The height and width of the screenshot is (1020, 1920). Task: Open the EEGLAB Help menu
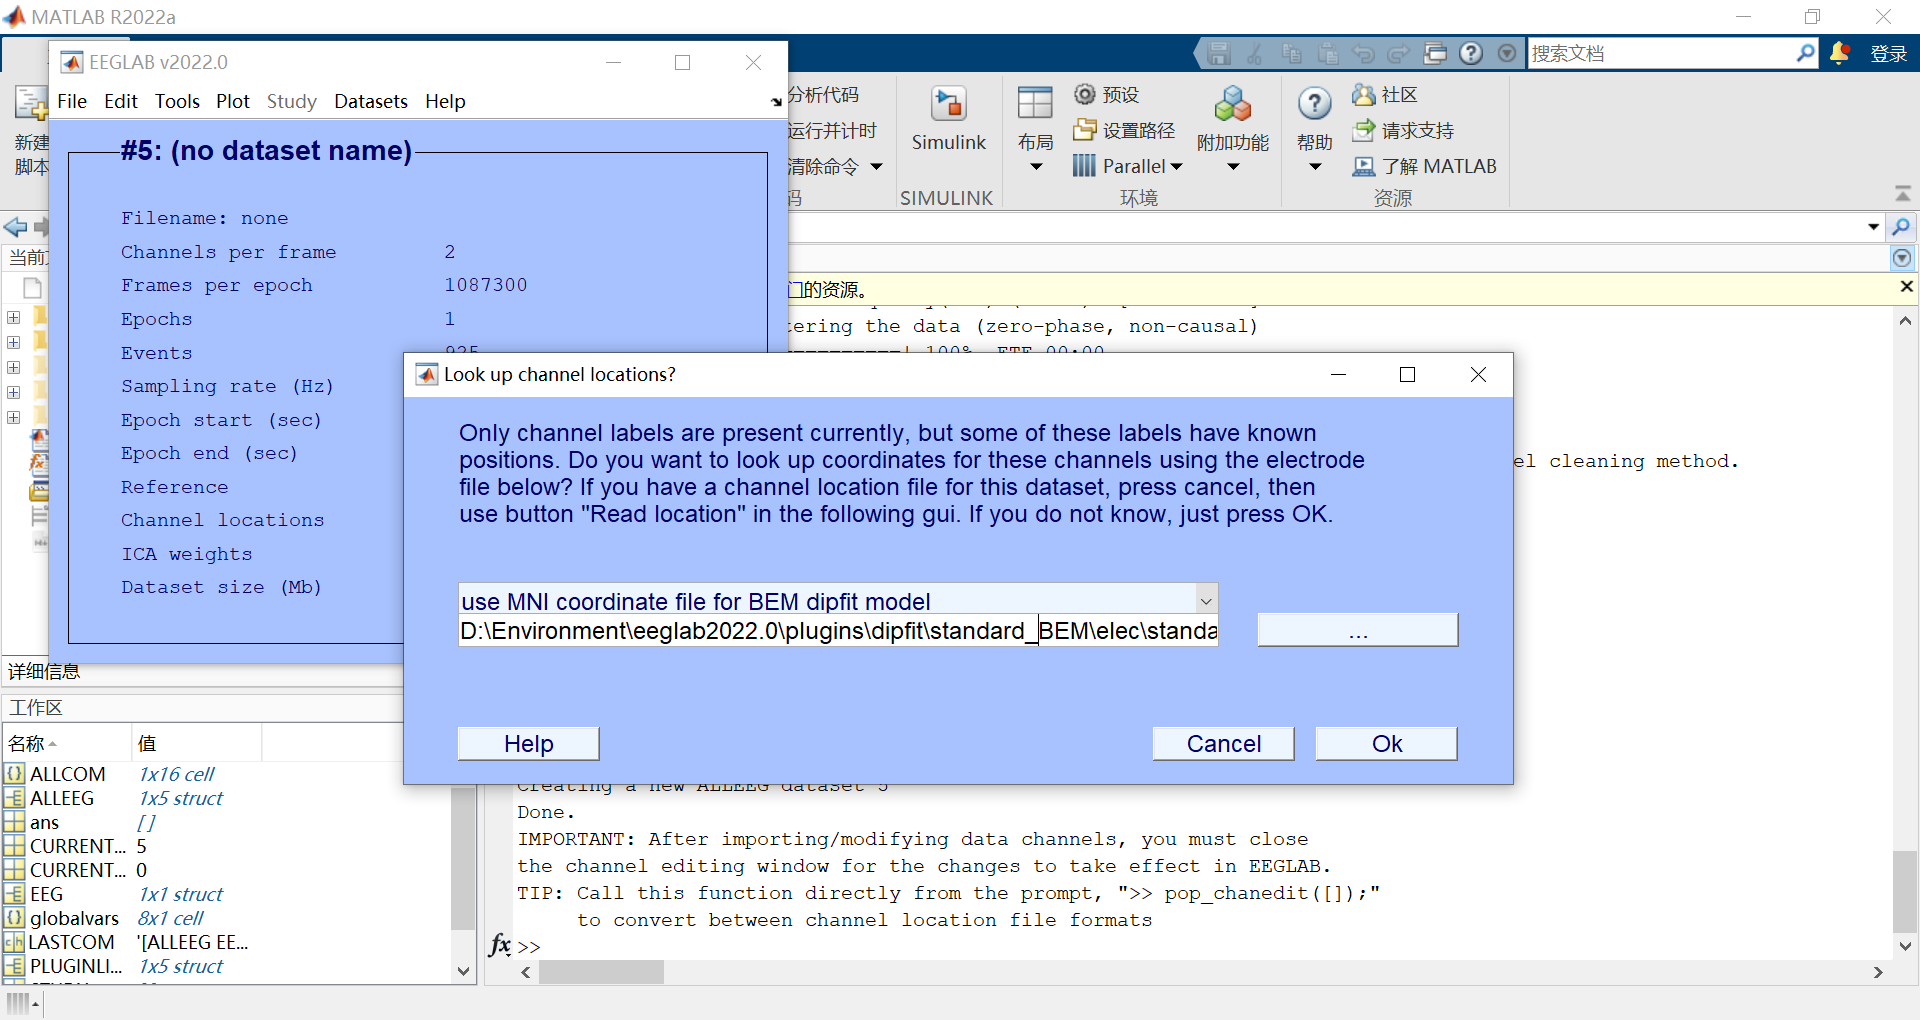[x=445, y=101]
